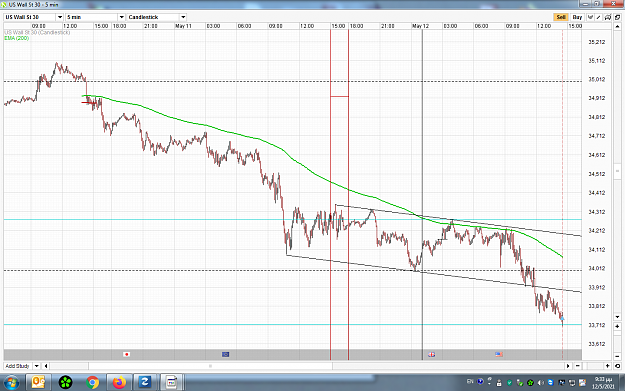Click the reset zoom icon in bottom-right corner
This screenshot has height=391, width=625.
pos(617,366)
